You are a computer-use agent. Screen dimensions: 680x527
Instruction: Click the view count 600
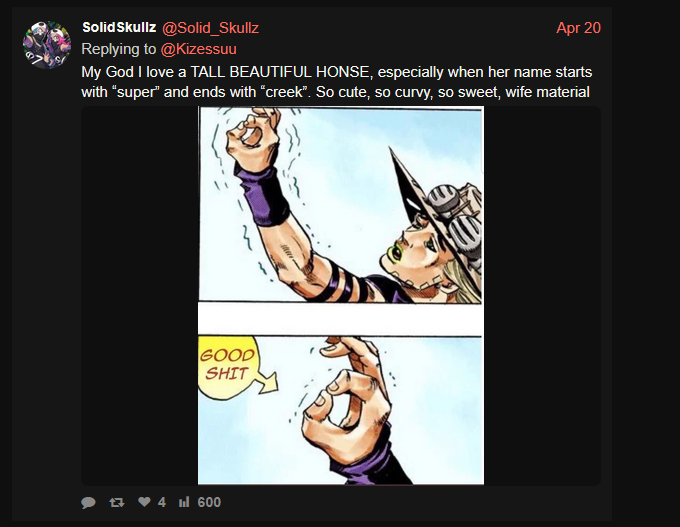209,502
